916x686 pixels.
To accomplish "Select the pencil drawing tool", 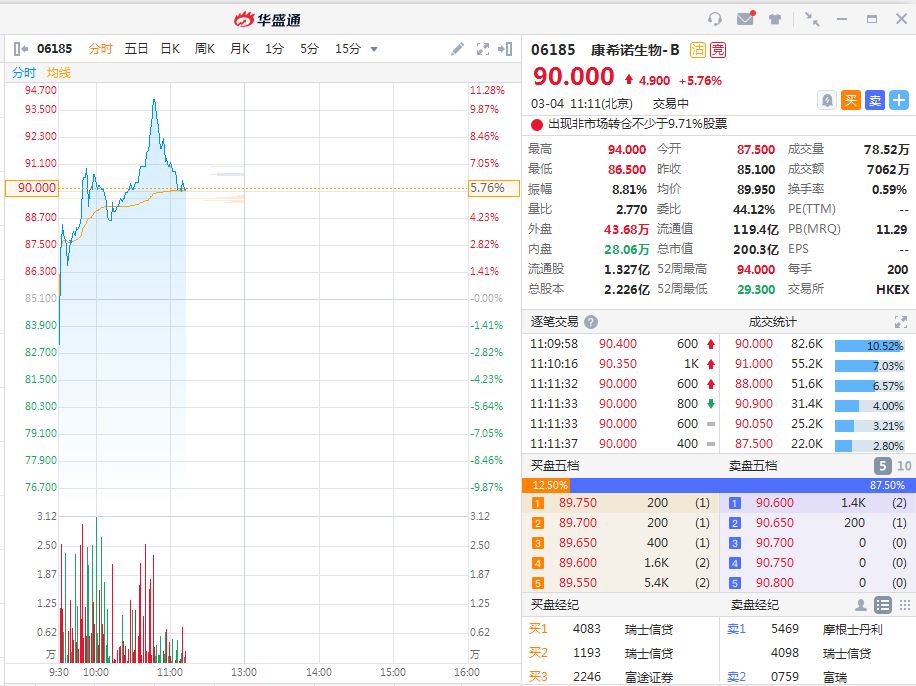I will click(x=457, y=49).
